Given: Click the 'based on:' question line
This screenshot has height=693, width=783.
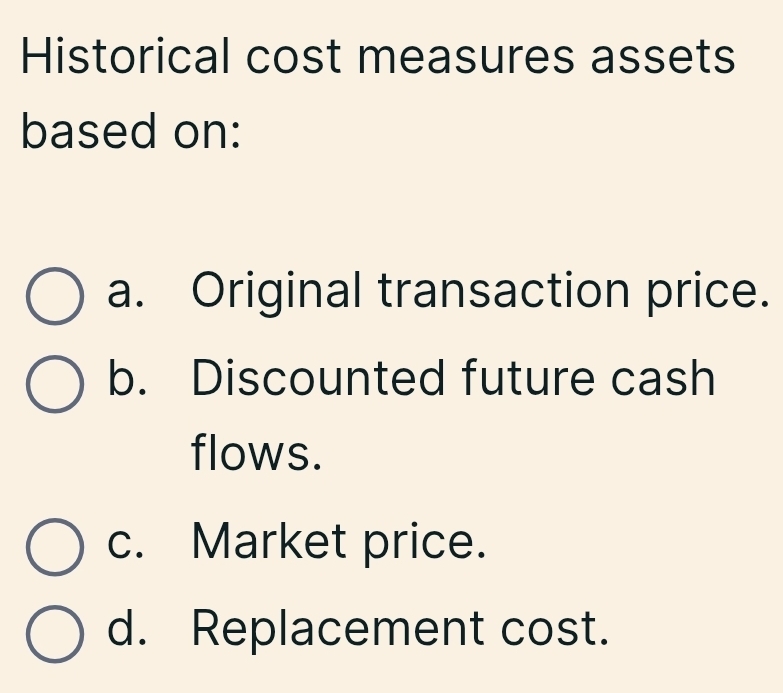Looking at the screenshot, I should 131,133.
